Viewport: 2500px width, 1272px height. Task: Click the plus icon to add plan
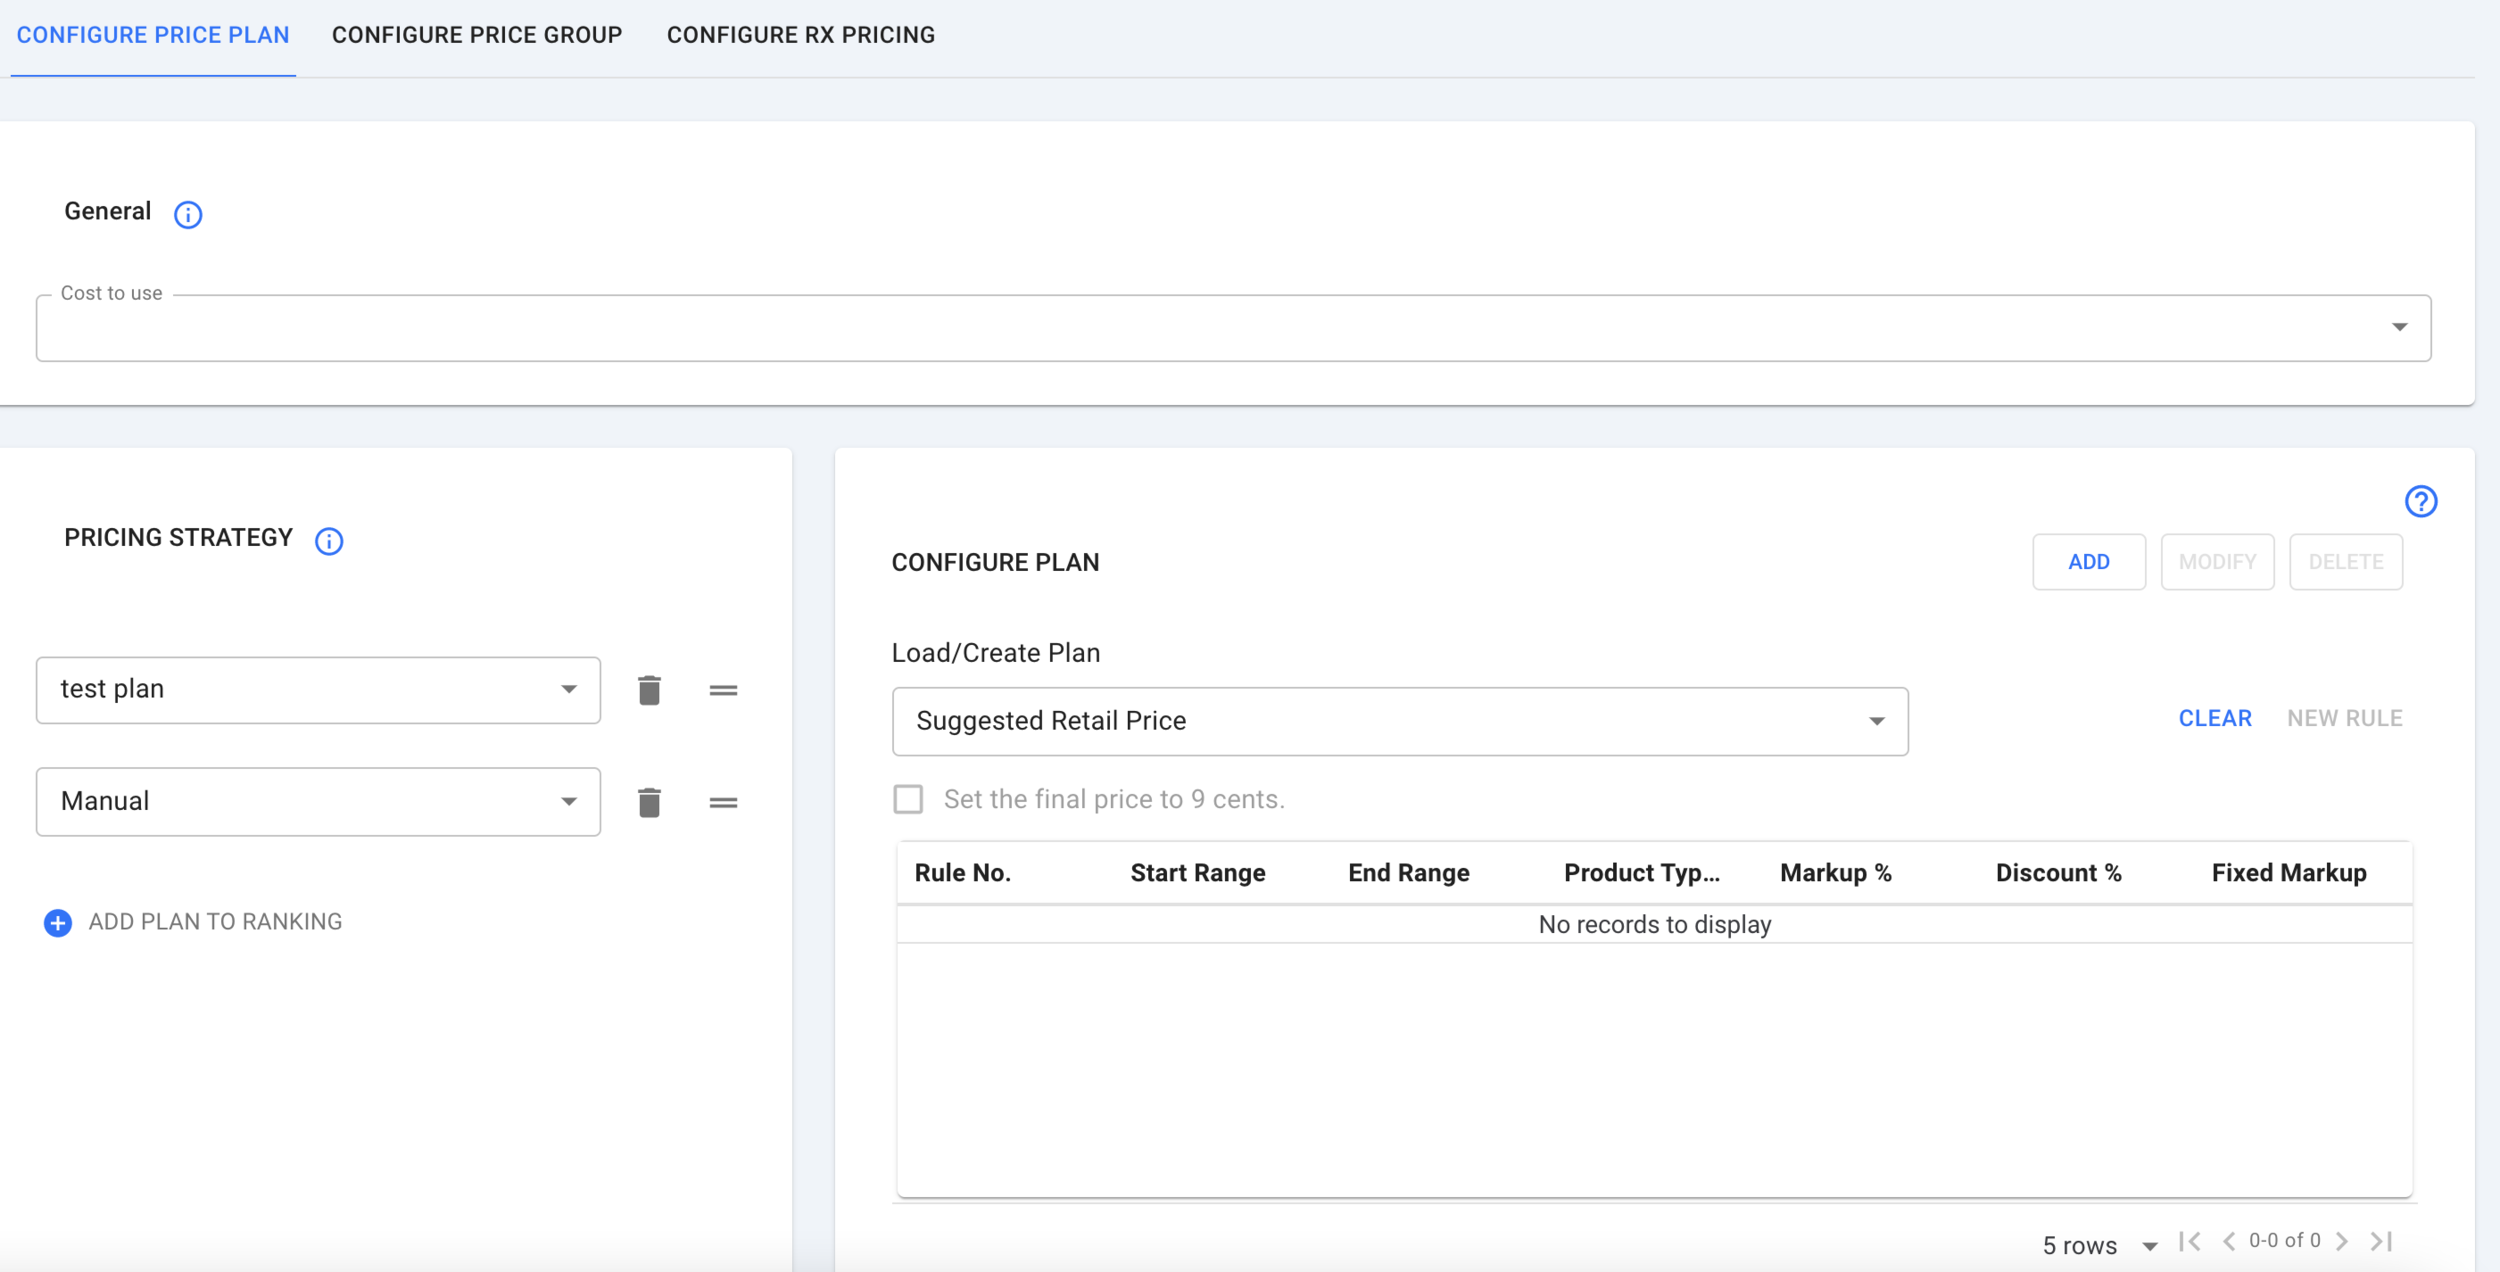58,922
